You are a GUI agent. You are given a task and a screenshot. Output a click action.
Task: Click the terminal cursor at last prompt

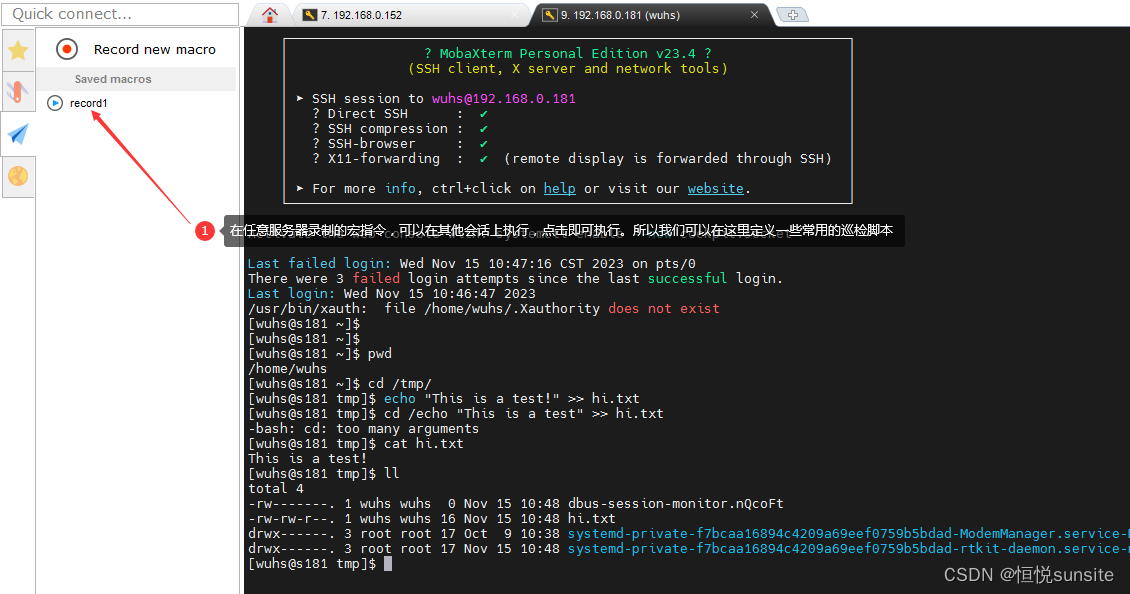[388, 564]
